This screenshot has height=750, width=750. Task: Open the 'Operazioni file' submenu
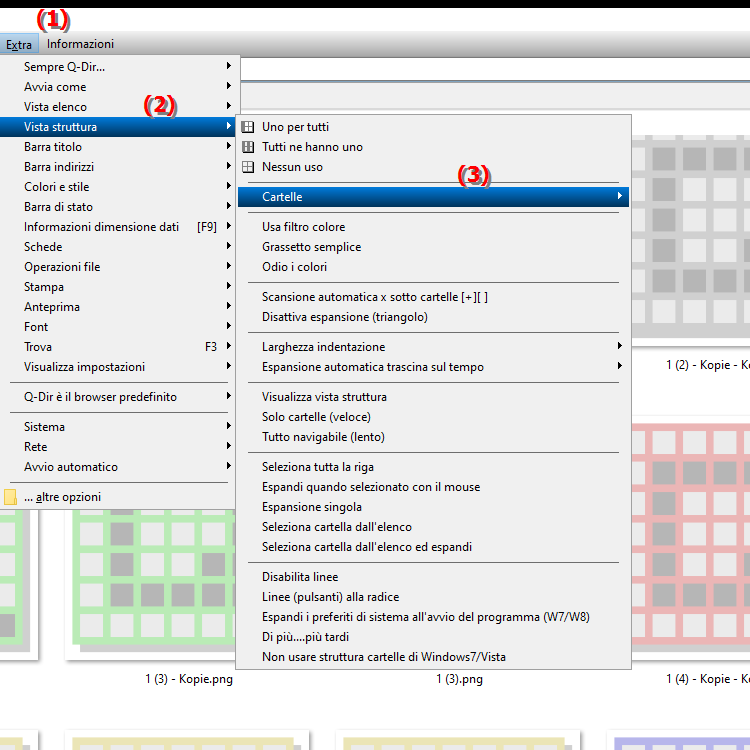tap(117, 267)
